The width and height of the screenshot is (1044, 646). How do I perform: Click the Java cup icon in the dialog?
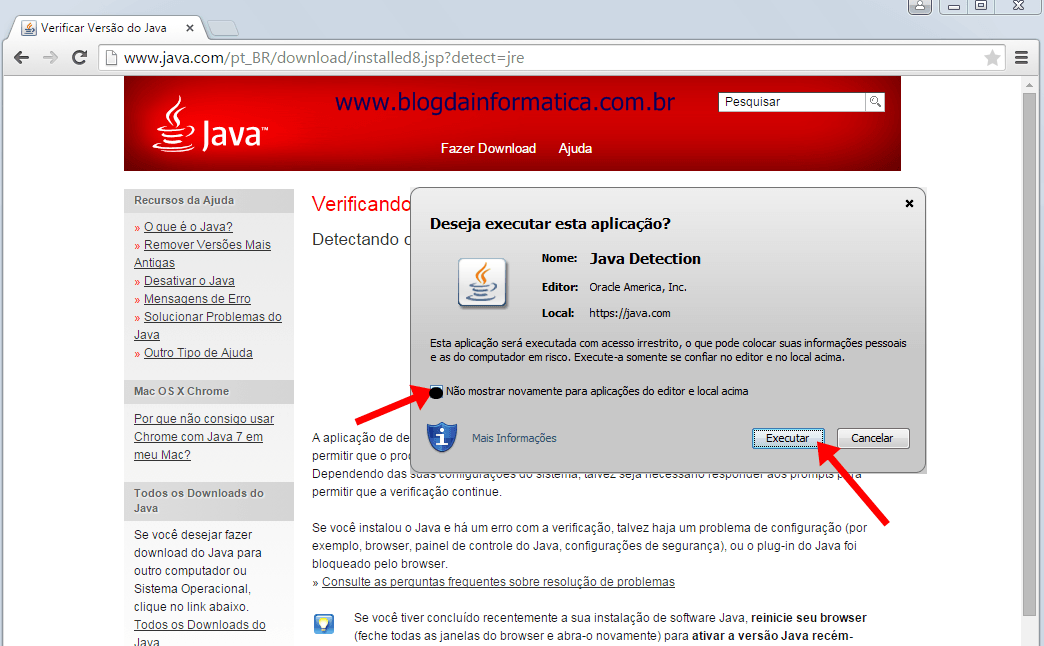[482, 283]
